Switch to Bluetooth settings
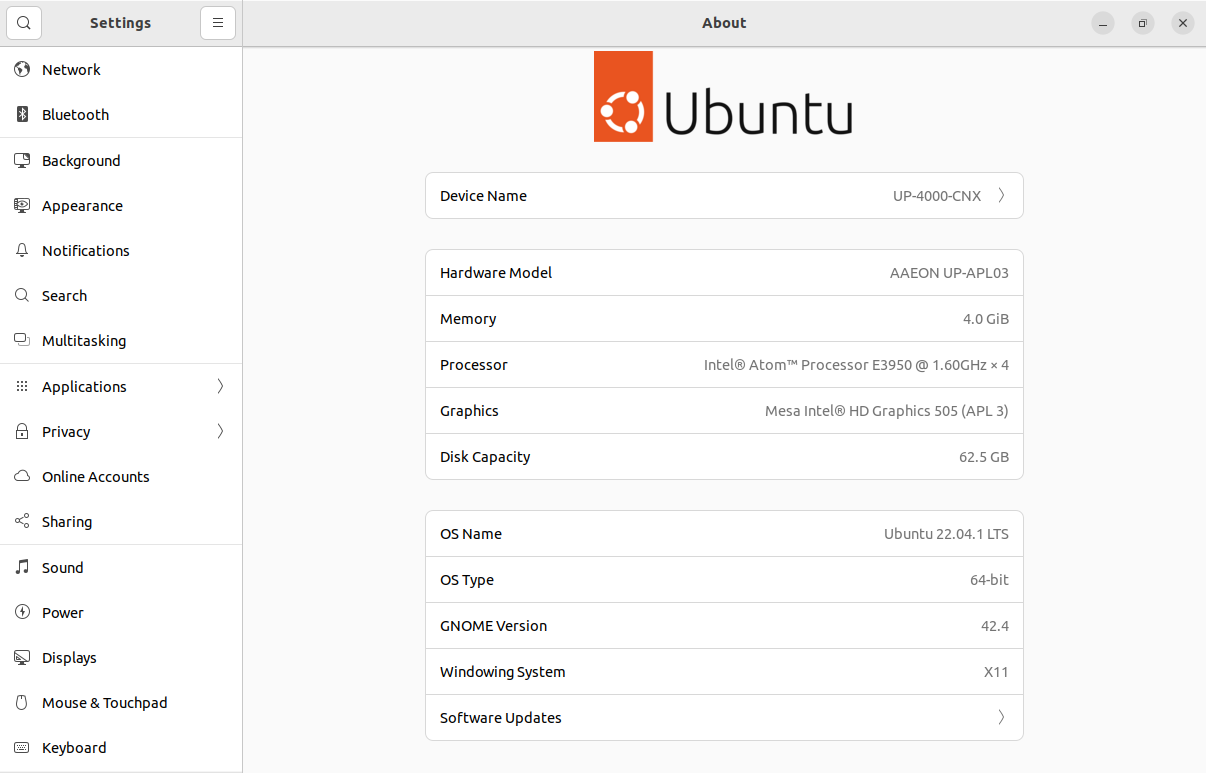1206x773 pixels. coord(121,115)
